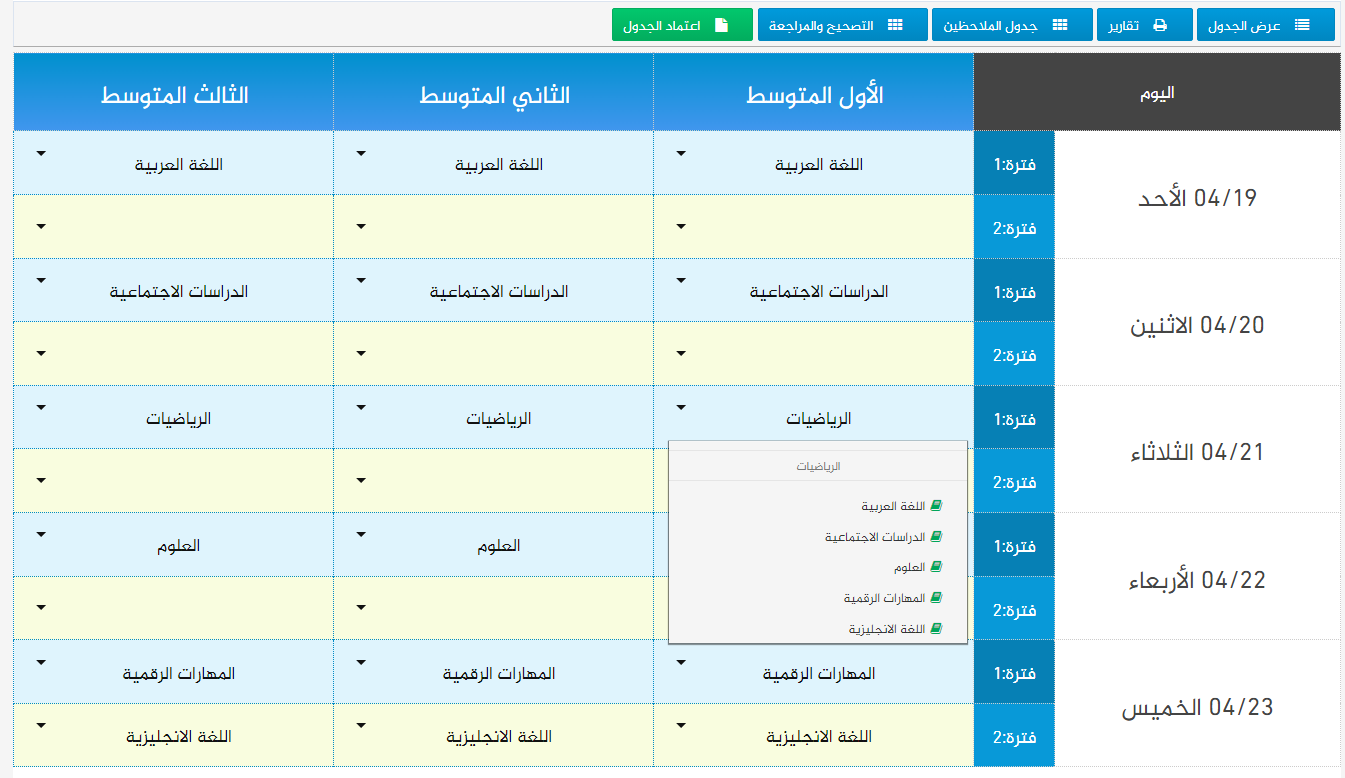
Task: Choose اللغة الانجليزية in the open subject menu
Action: click(887, 629)
